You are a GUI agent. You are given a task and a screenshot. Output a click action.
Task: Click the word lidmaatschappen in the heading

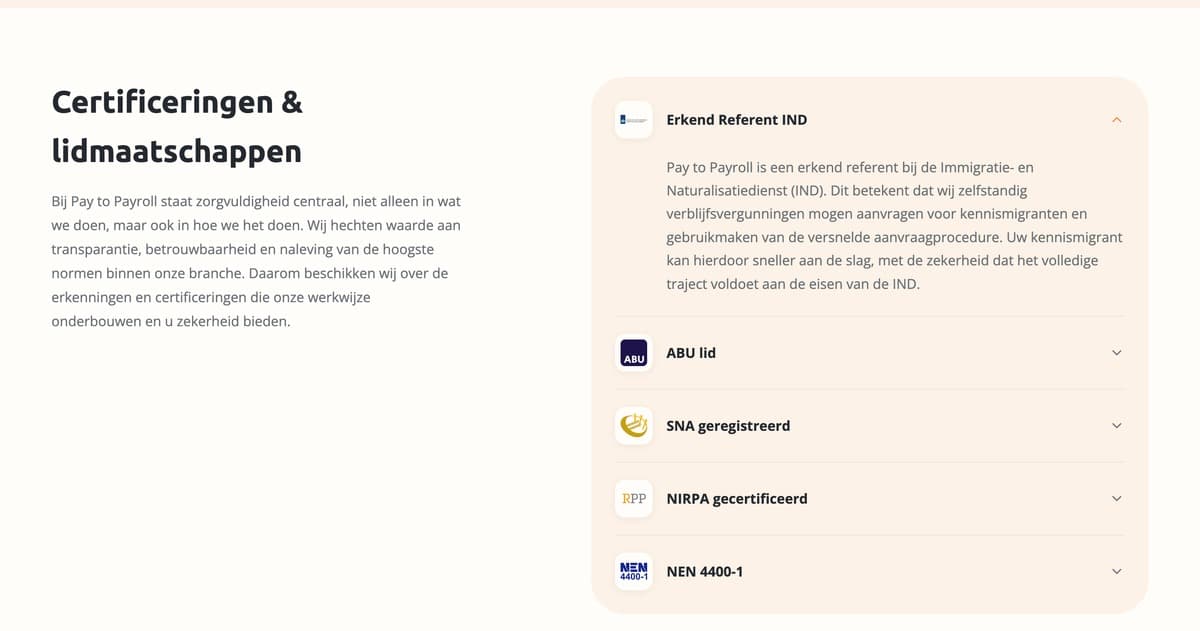177,151
